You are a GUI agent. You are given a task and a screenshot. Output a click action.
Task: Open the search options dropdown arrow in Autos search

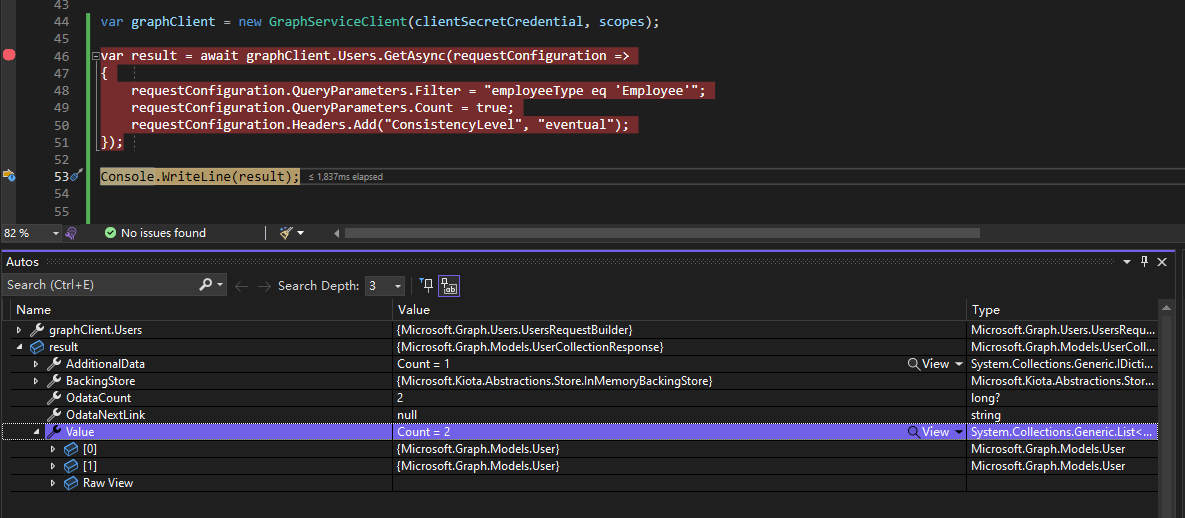pyautogui.click(x=220, y=286)
